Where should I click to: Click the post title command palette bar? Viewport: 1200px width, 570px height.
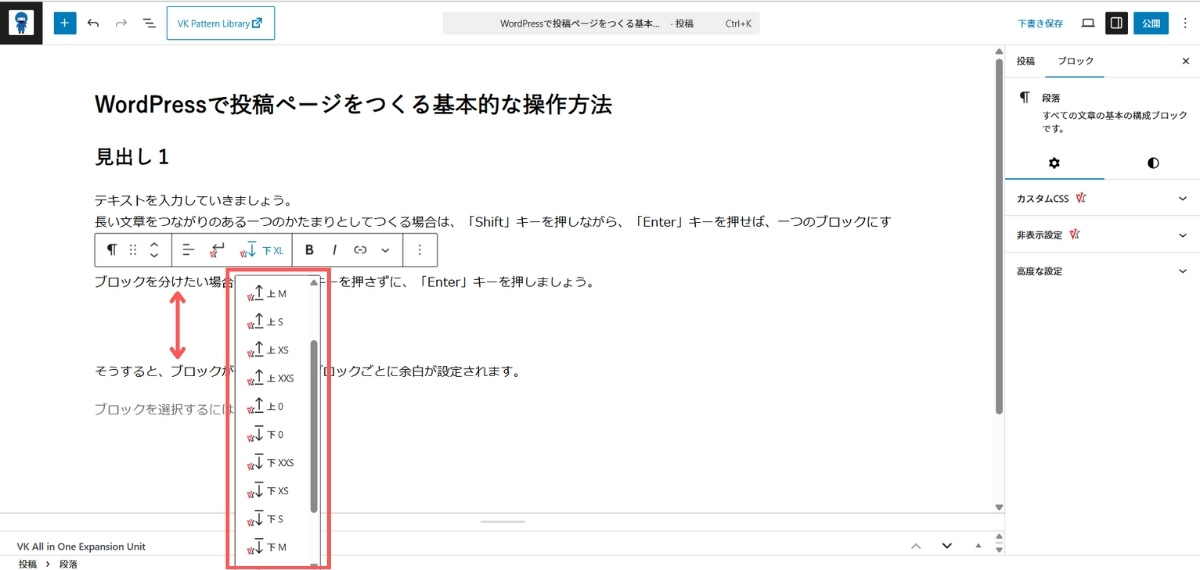click(601, 22)
